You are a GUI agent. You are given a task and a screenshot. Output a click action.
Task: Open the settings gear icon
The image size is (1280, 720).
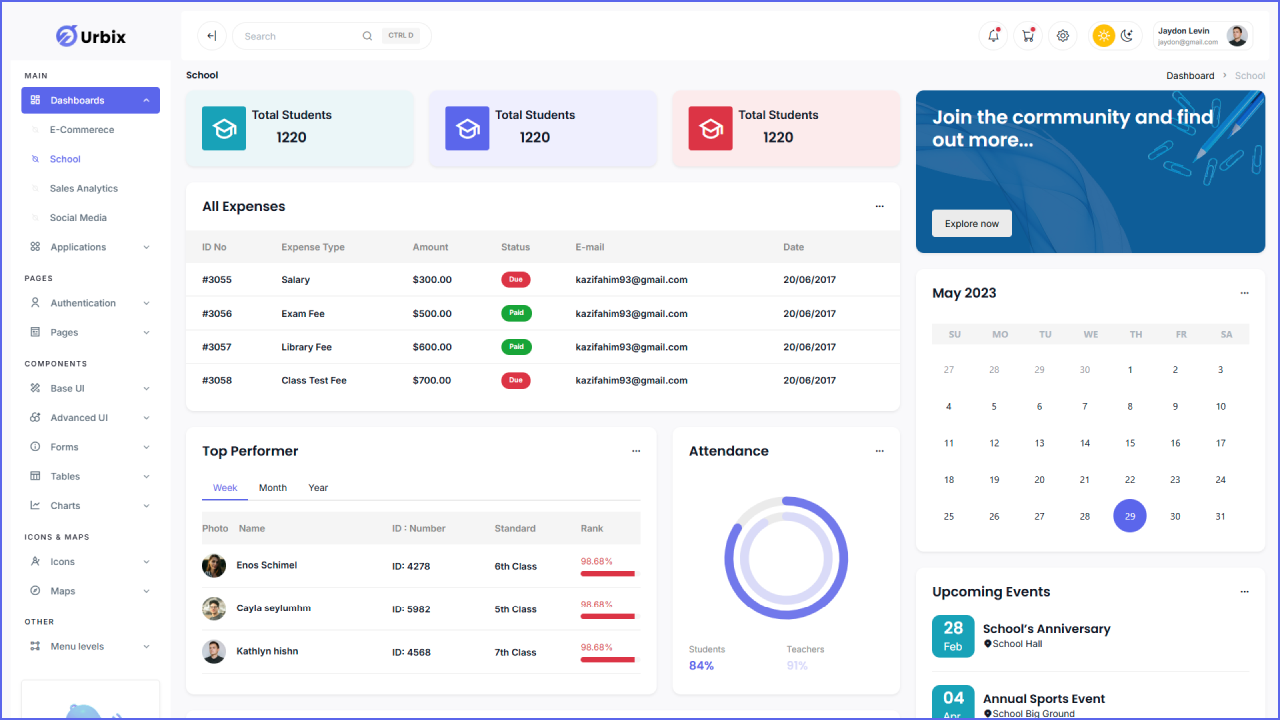(1063, 35)
